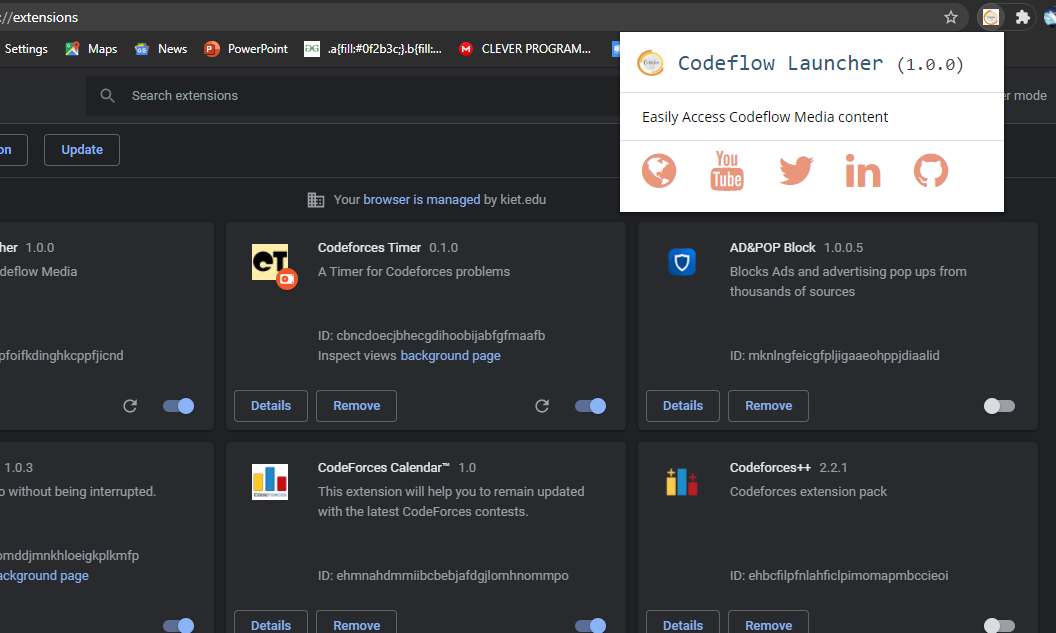Image resolution: width=1056 pixels, height=633 pixels.
Task: Disable the Codeflow Launcher card toggle
Action: (x=178, y=406)
